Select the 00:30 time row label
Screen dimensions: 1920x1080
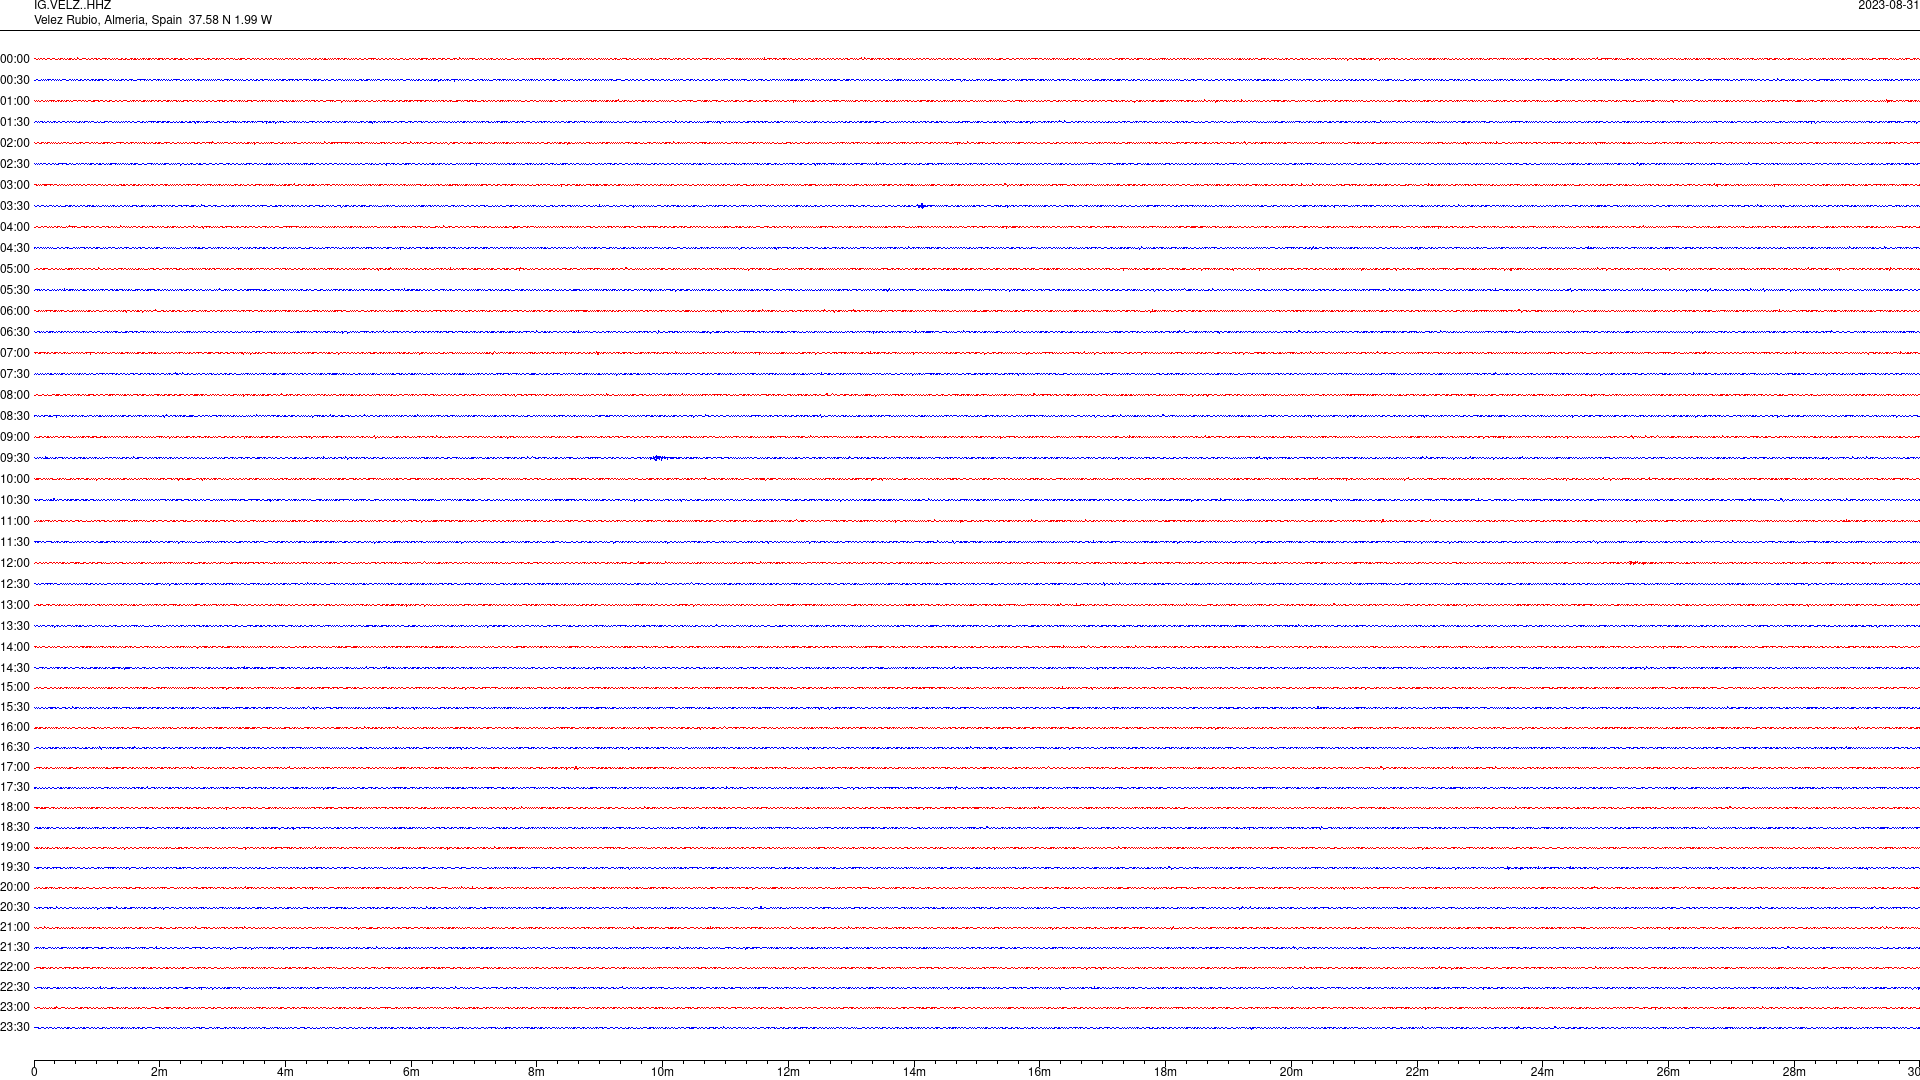tap(15, 80)
